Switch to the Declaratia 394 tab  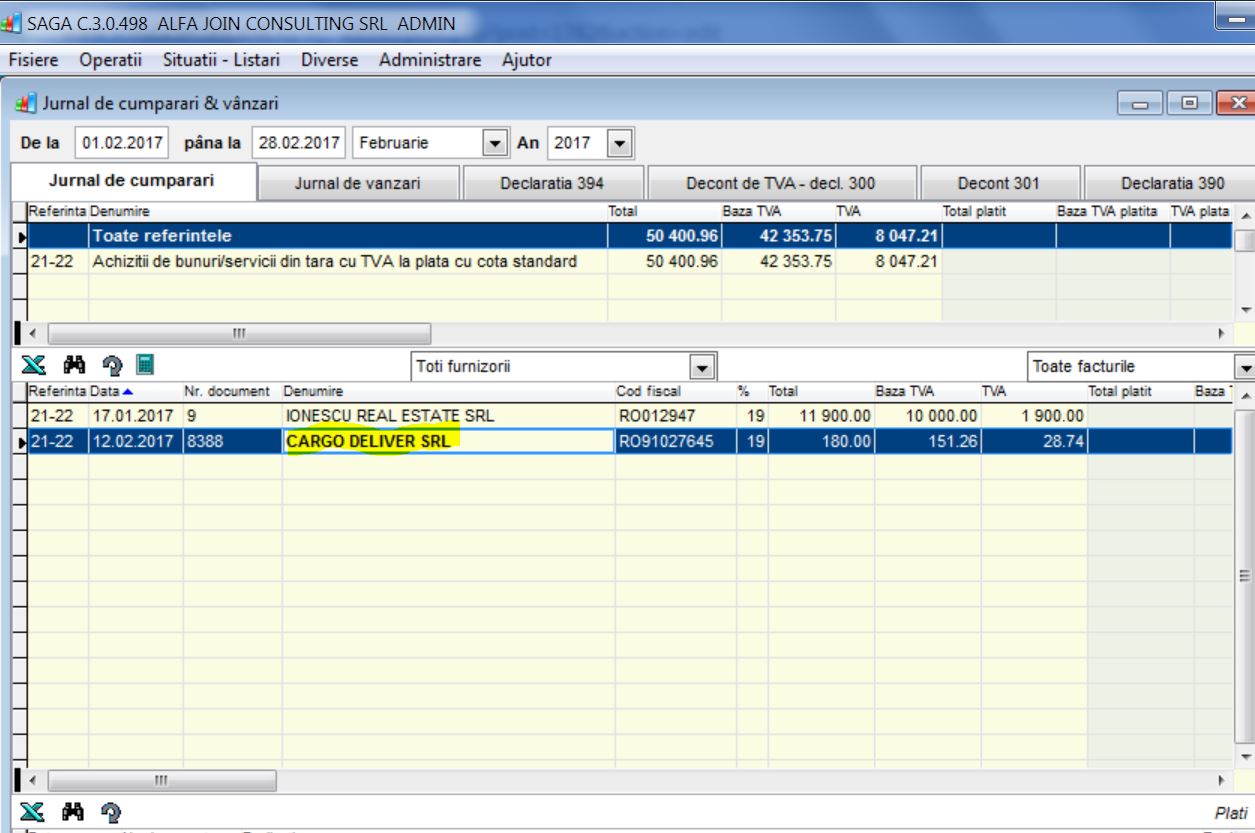552,184
